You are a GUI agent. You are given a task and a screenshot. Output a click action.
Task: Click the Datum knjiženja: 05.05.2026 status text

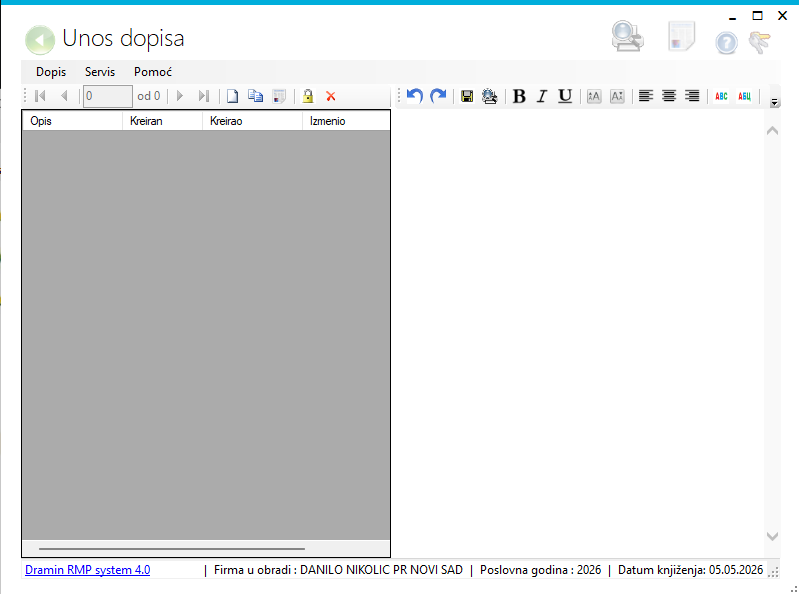pyautogui.click(x=690, y=570)
